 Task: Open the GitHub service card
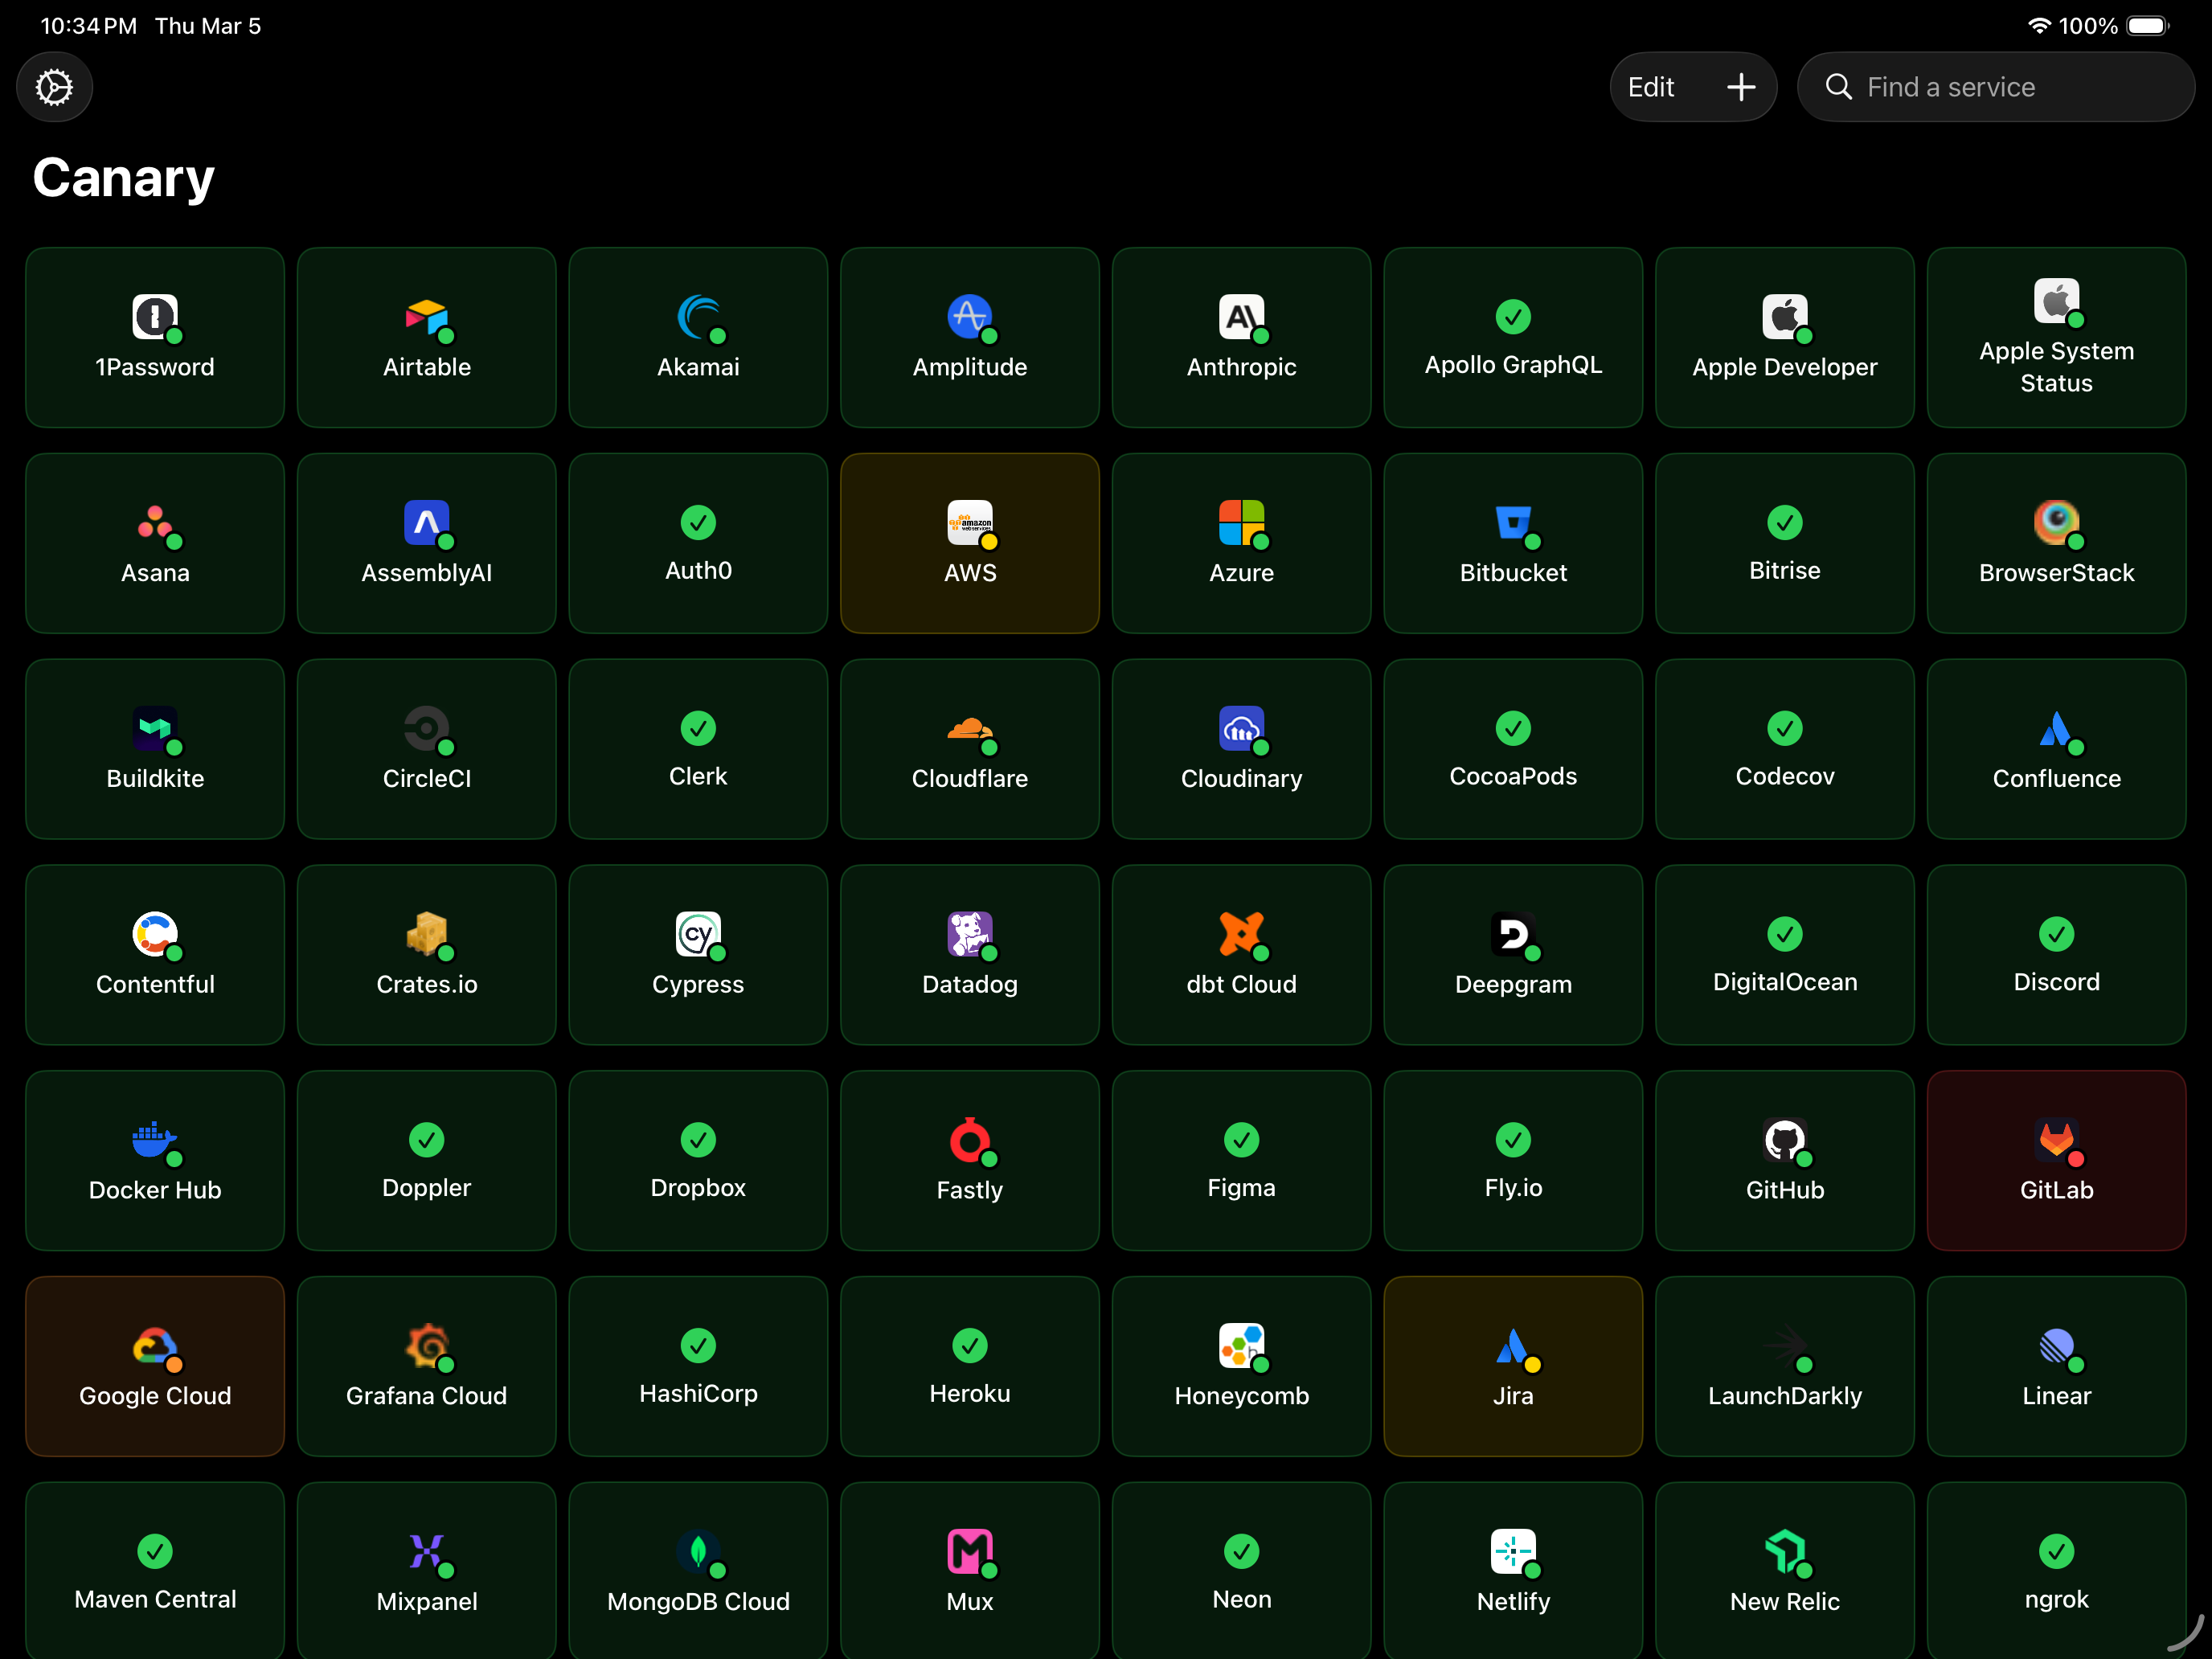click(x=1785, y=1161)
